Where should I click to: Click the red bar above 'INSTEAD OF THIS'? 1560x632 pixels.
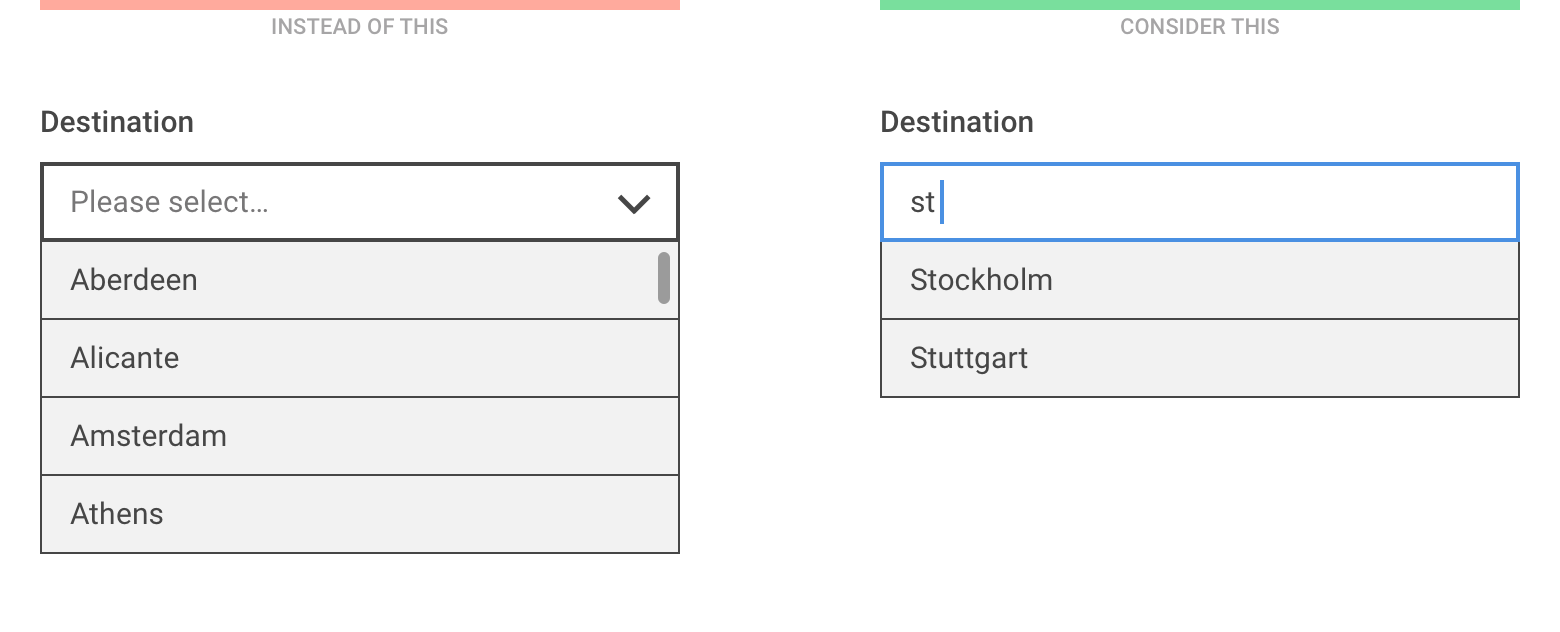point(360,4)
